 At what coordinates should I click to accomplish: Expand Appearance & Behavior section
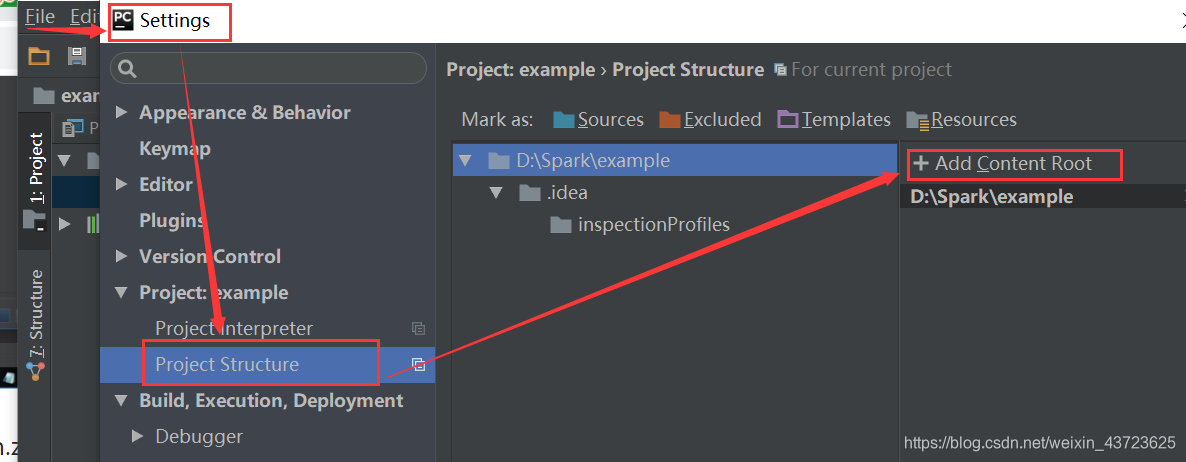point(121,113)
